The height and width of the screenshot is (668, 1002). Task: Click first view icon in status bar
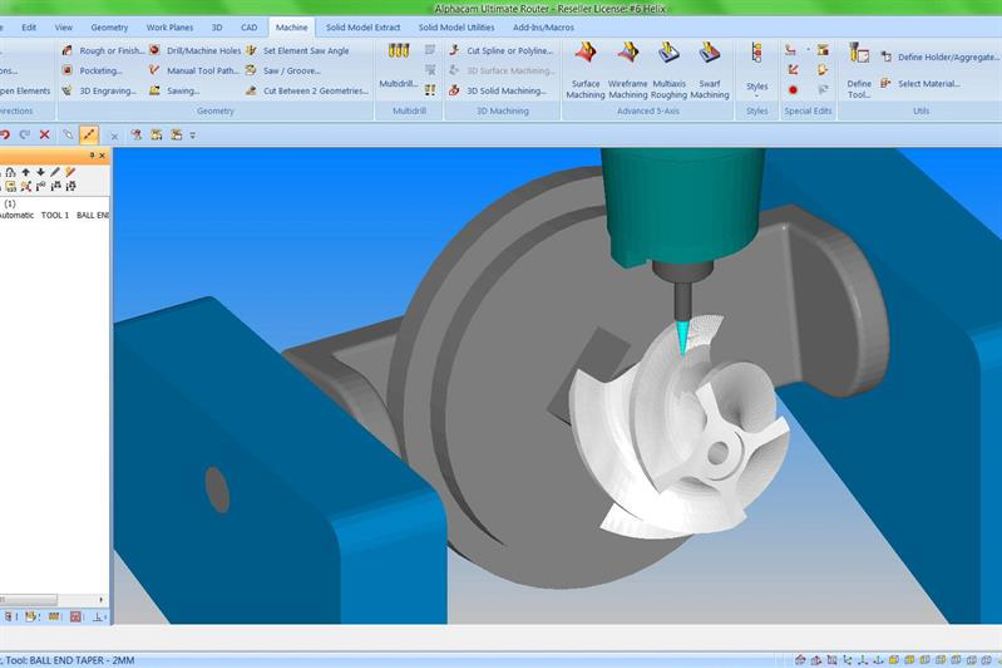tap(800, 660)
